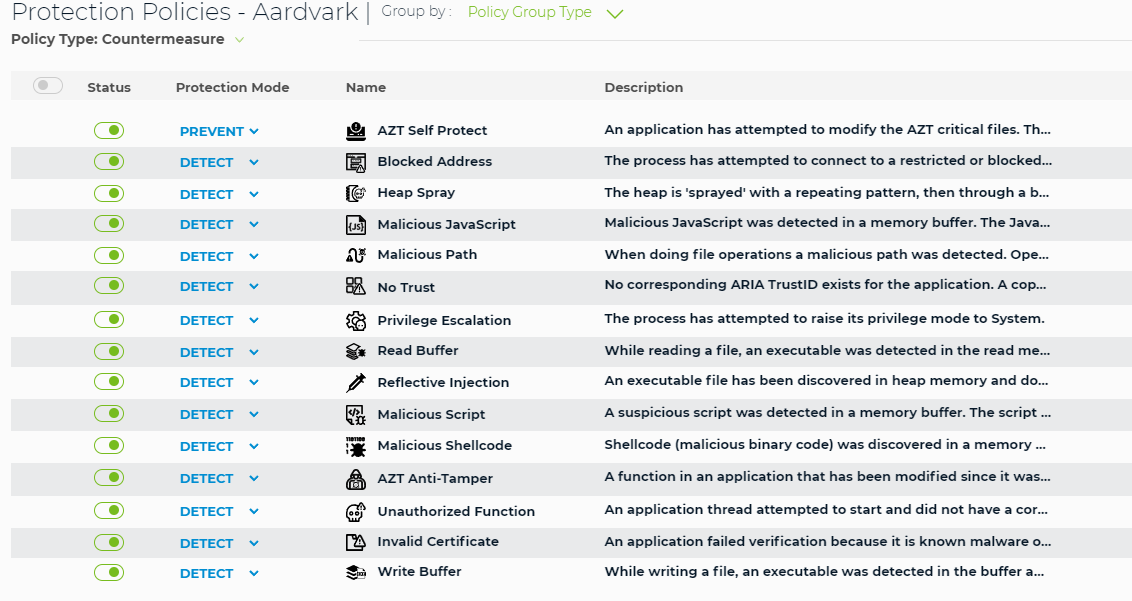
Task: Click the Read Buffer policy icon
Action: pyautogui.click(x=356, y=351)
